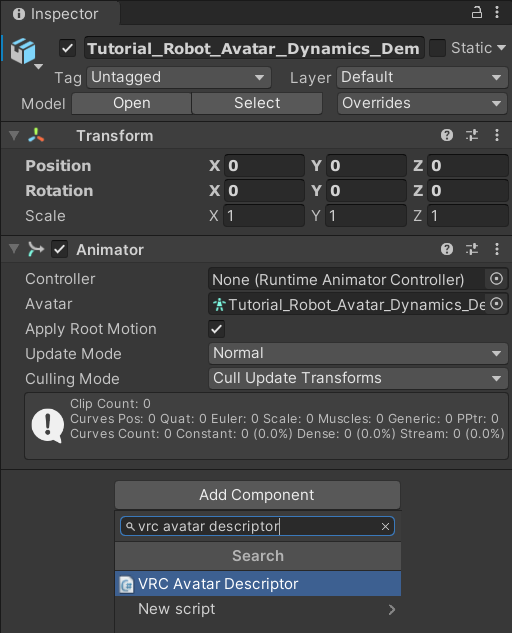
Task: Open the Layer dropdown showing Default
Action: click(422, 78)
